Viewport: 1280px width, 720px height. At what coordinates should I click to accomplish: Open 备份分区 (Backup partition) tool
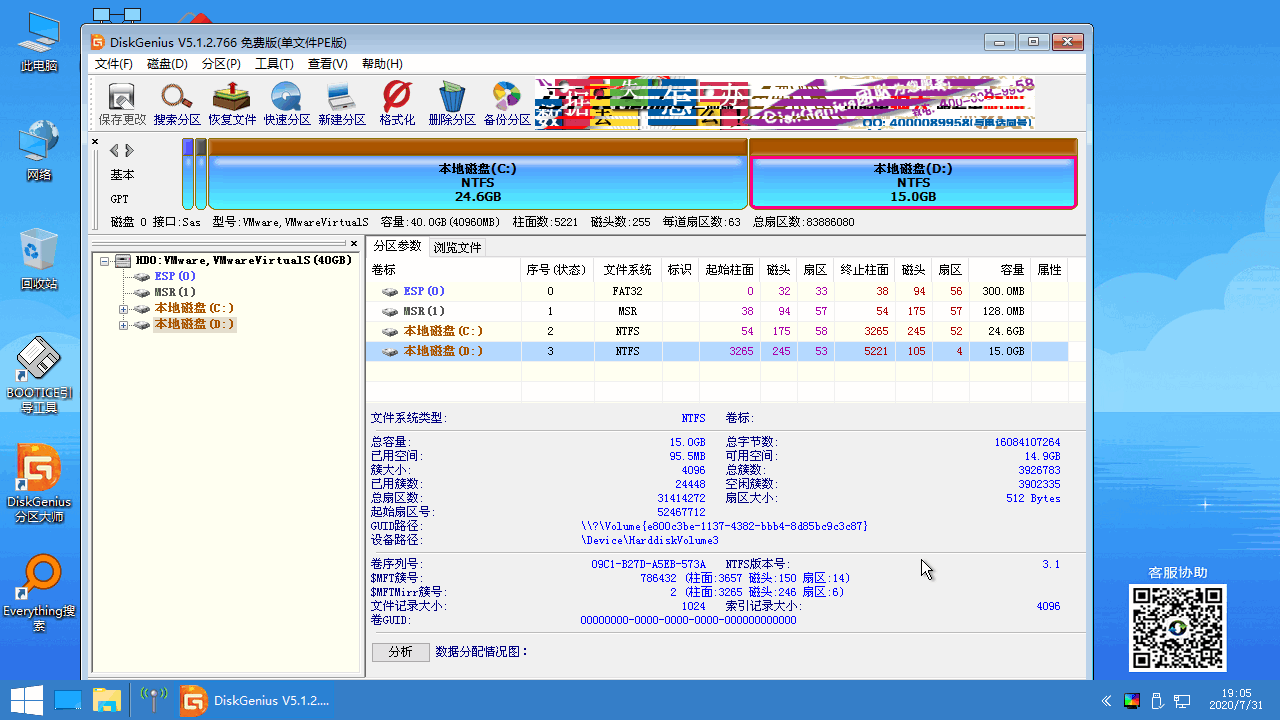(x=507, y=104)
